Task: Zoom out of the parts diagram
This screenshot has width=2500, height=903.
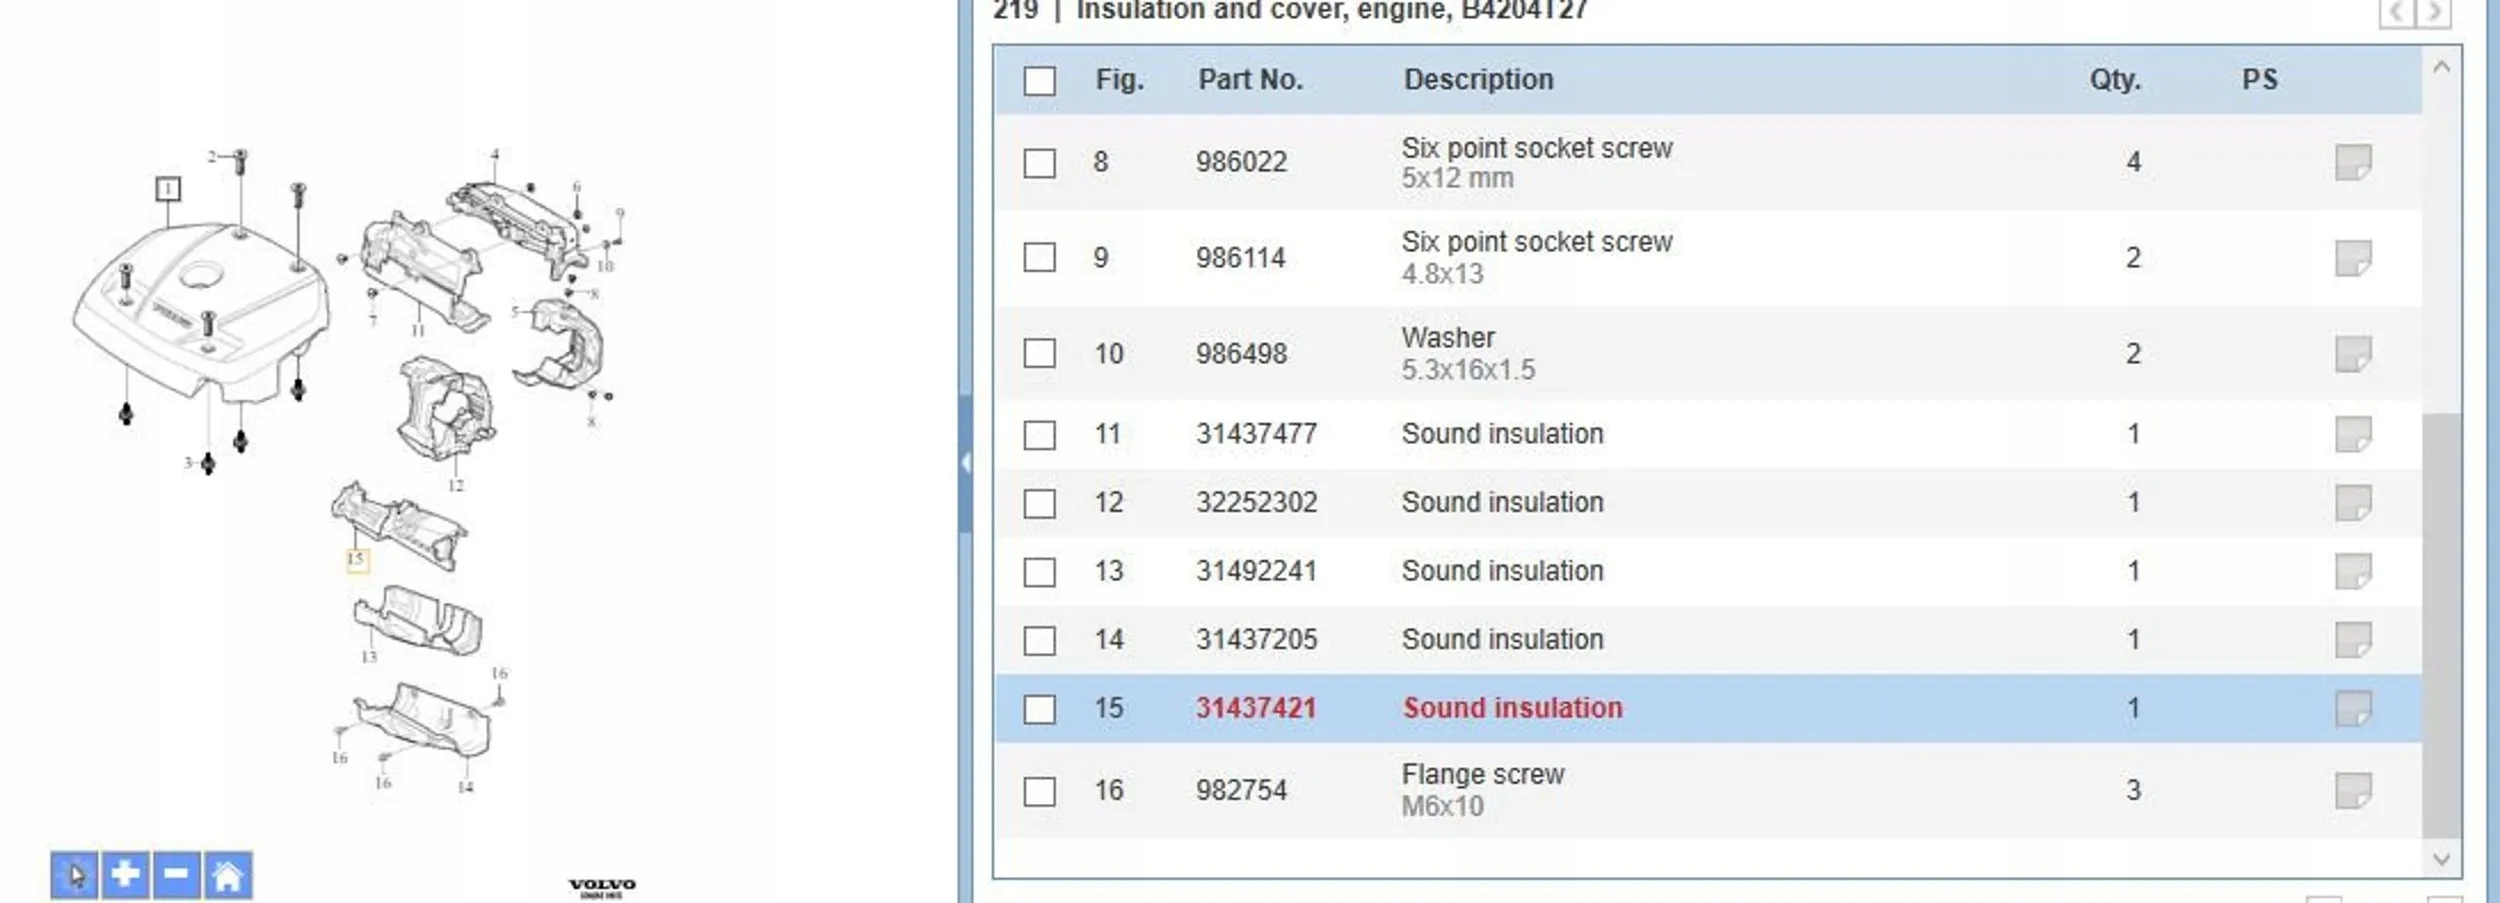Action: click(176, 876)
